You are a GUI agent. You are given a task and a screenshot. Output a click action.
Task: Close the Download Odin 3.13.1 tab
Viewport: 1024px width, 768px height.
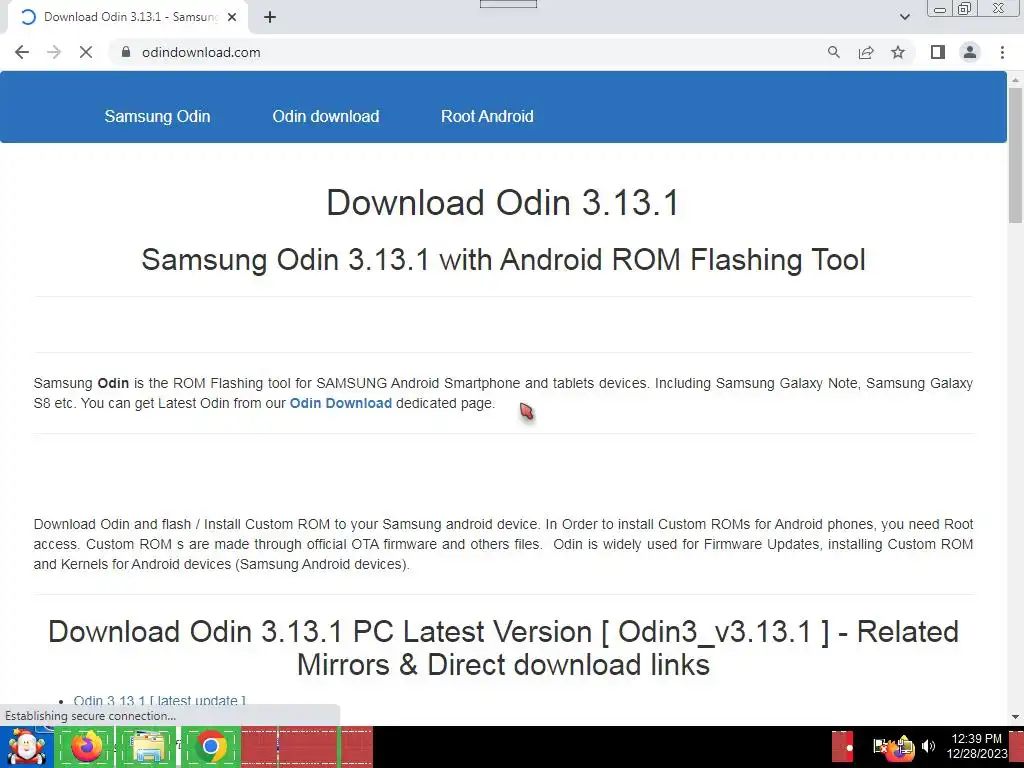(x=232, y=18)
